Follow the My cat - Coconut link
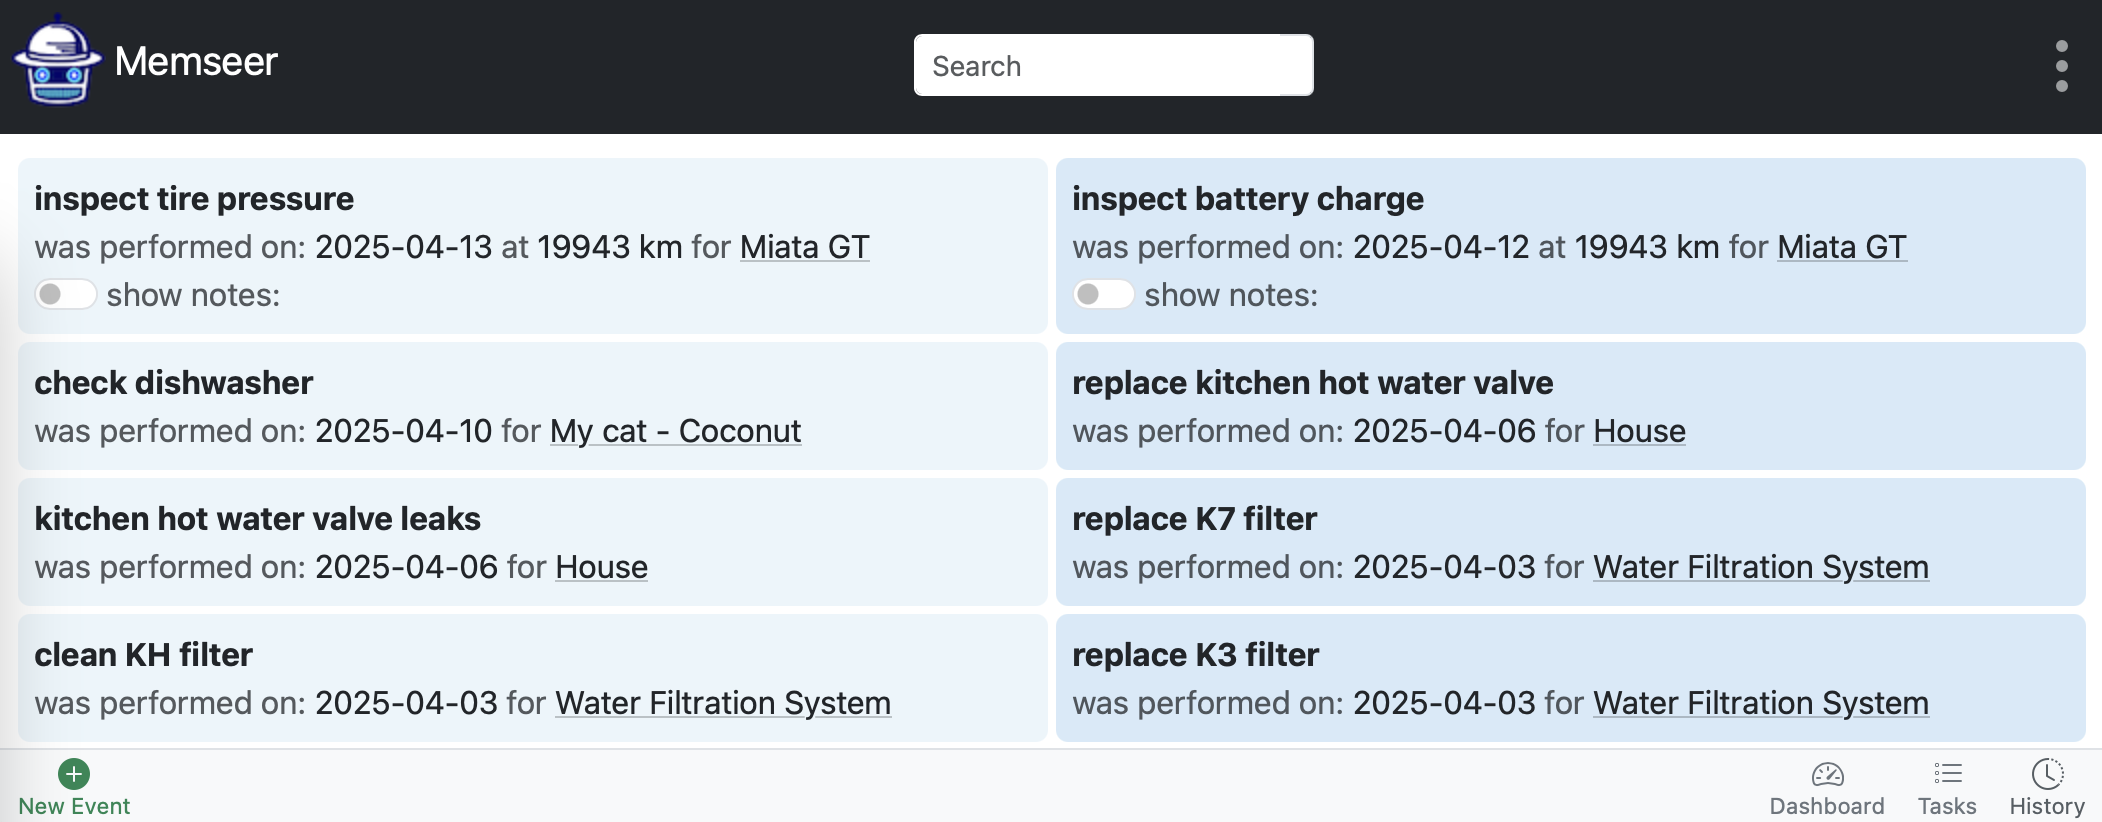 (675, 431)
